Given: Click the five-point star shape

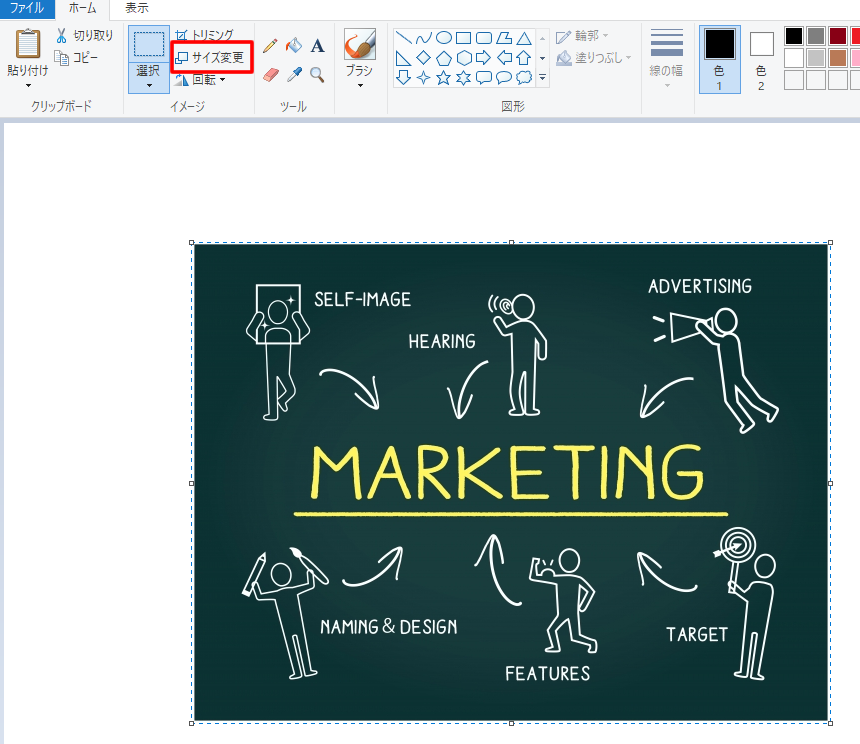Looking at the screenshot, I should (443, 77).
